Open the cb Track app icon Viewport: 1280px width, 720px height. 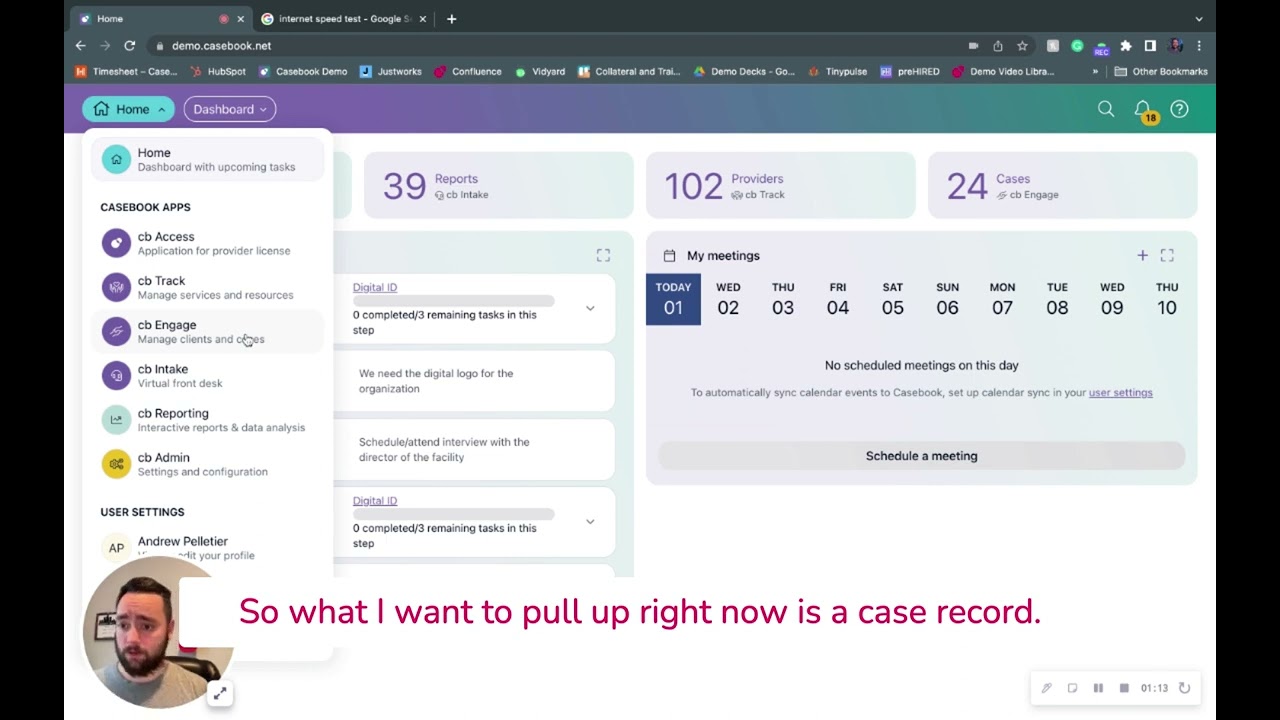pyautogui.click(x=116, y=287)
